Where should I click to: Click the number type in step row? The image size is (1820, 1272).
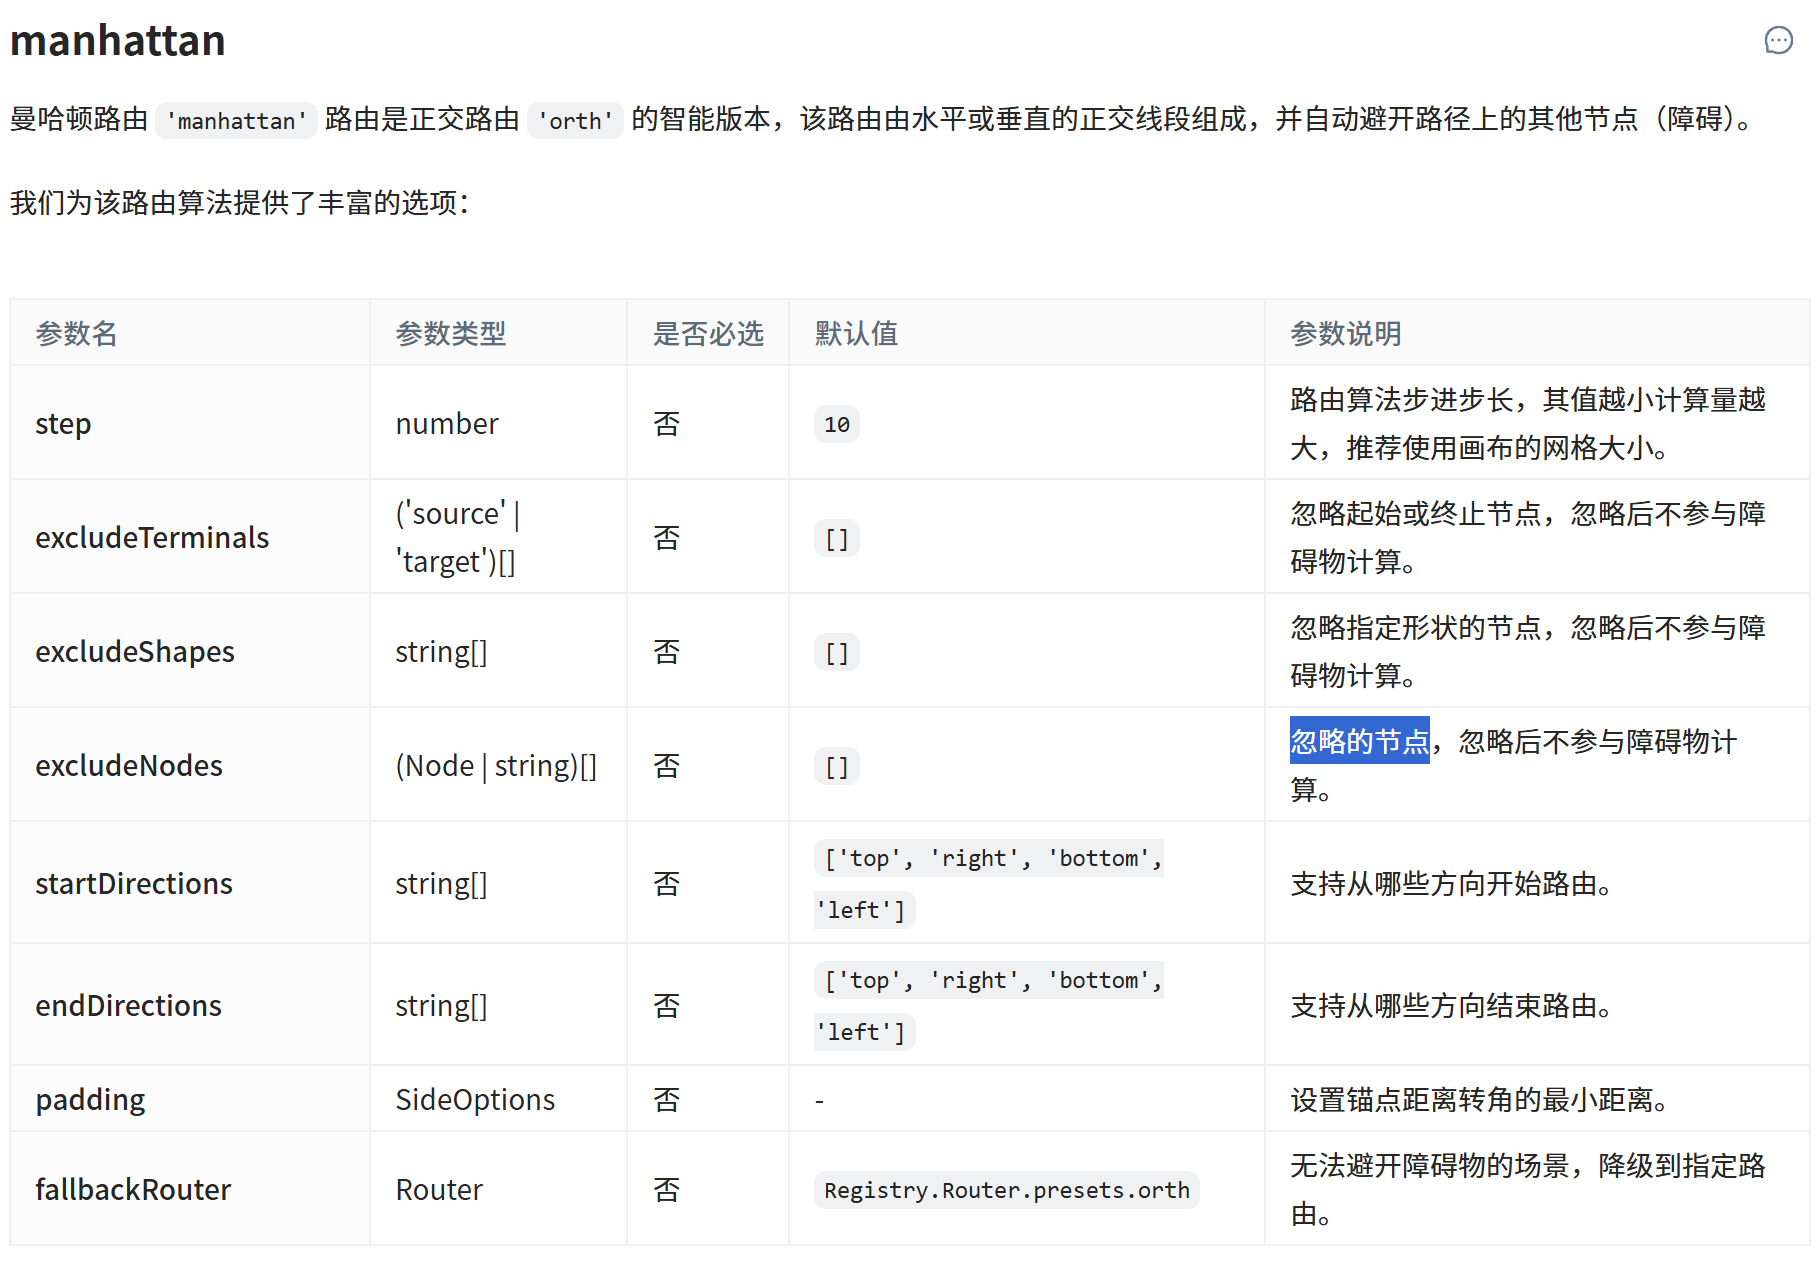click(x=447, y=424)
